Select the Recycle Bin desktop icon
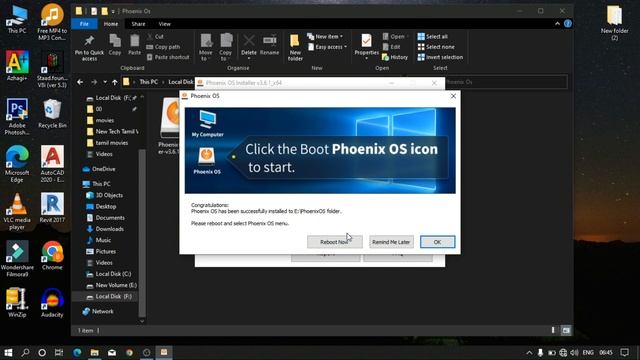This screenshot has width=640, height=360. [52, 114]
